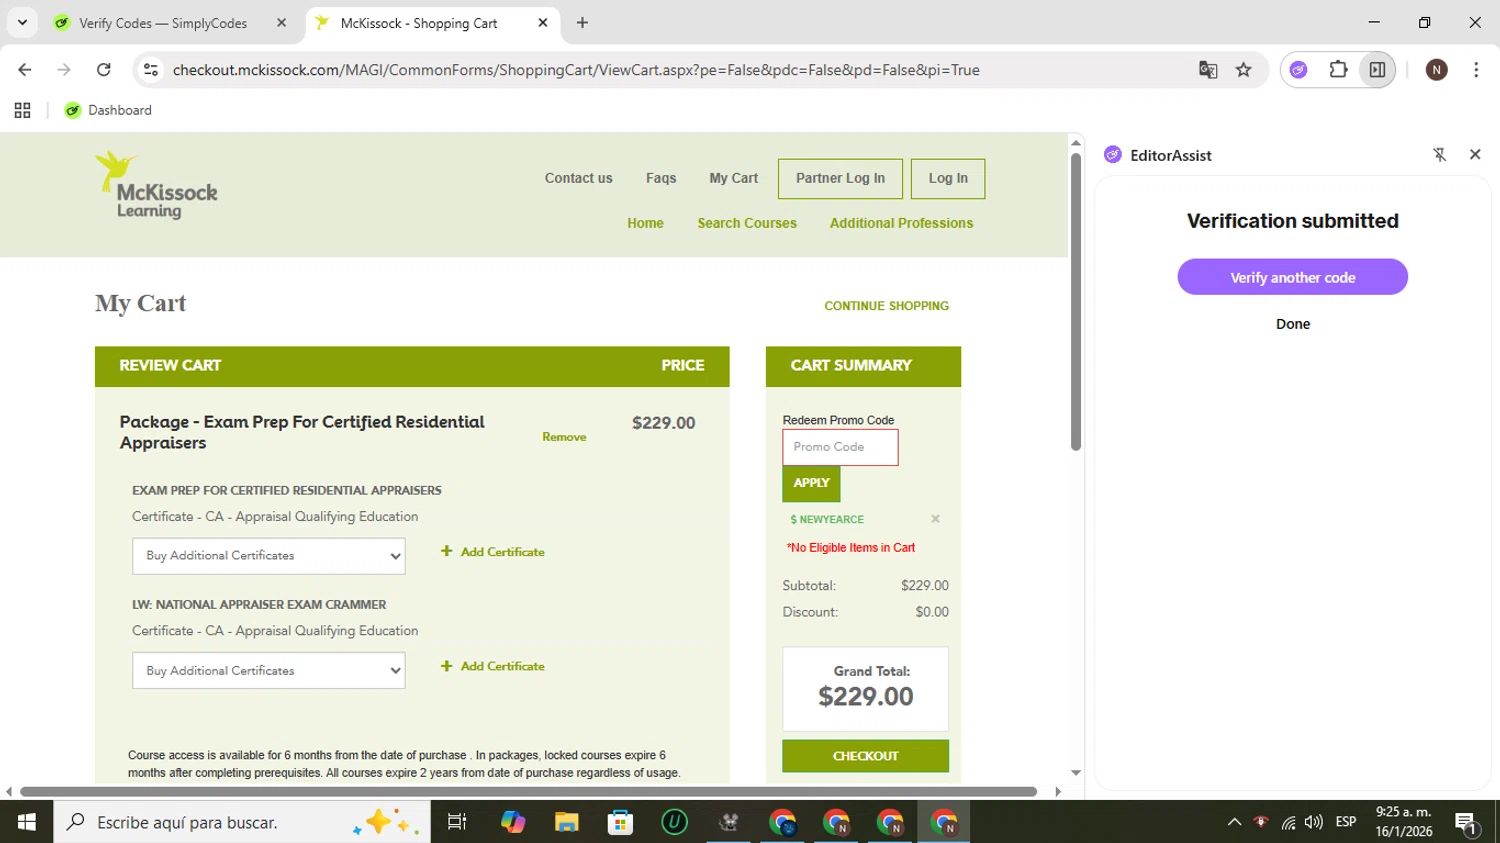Click the Windows taskbar search box
Image resolution: width=1500 pixels, height=843 pixels.
[242, 822]
